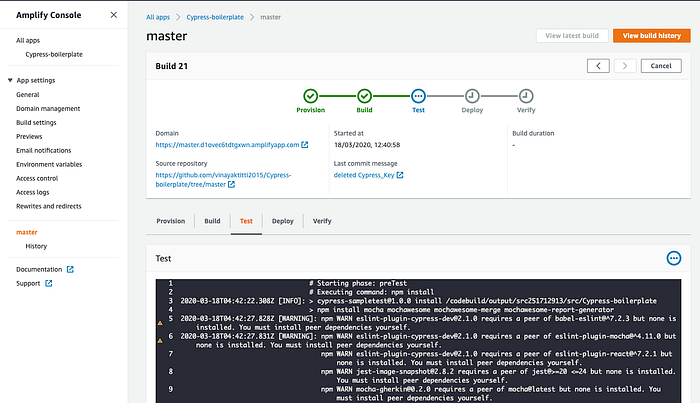Click the Deploy stage clock icon

coord(472,96)
